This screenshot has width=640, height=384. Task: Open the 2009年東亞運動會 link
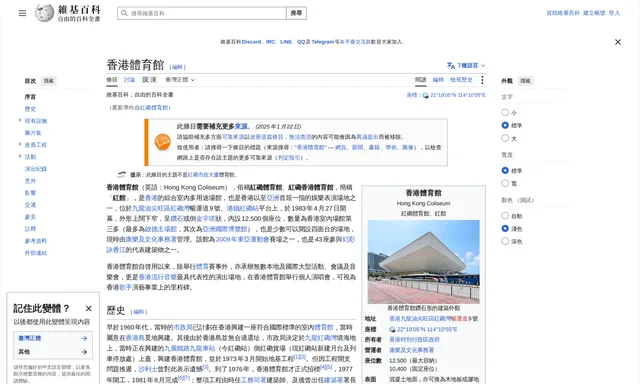(x=242, y=239)
